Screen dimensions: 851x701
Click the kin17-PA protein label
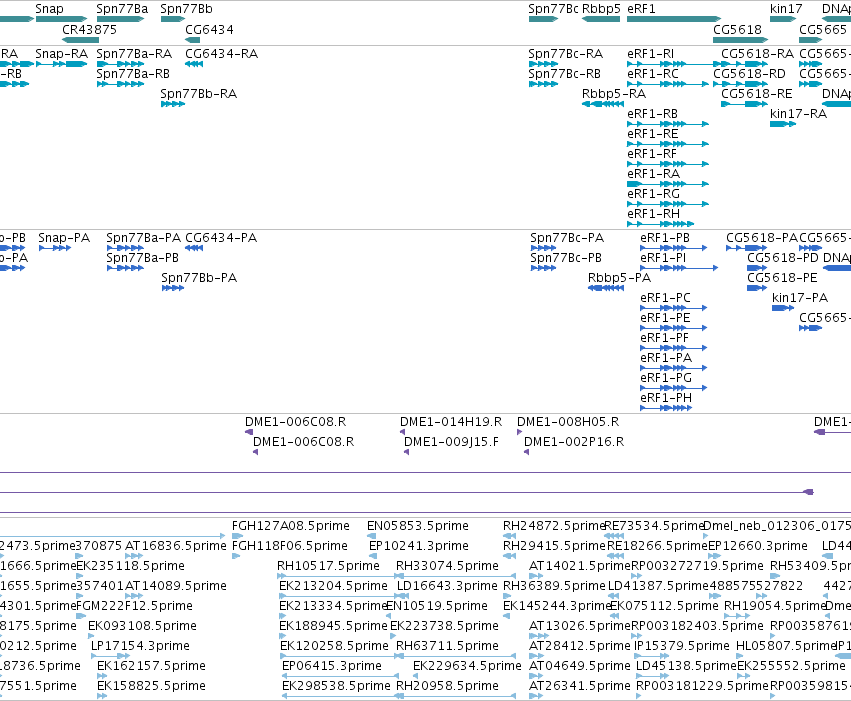coord(800,298)
